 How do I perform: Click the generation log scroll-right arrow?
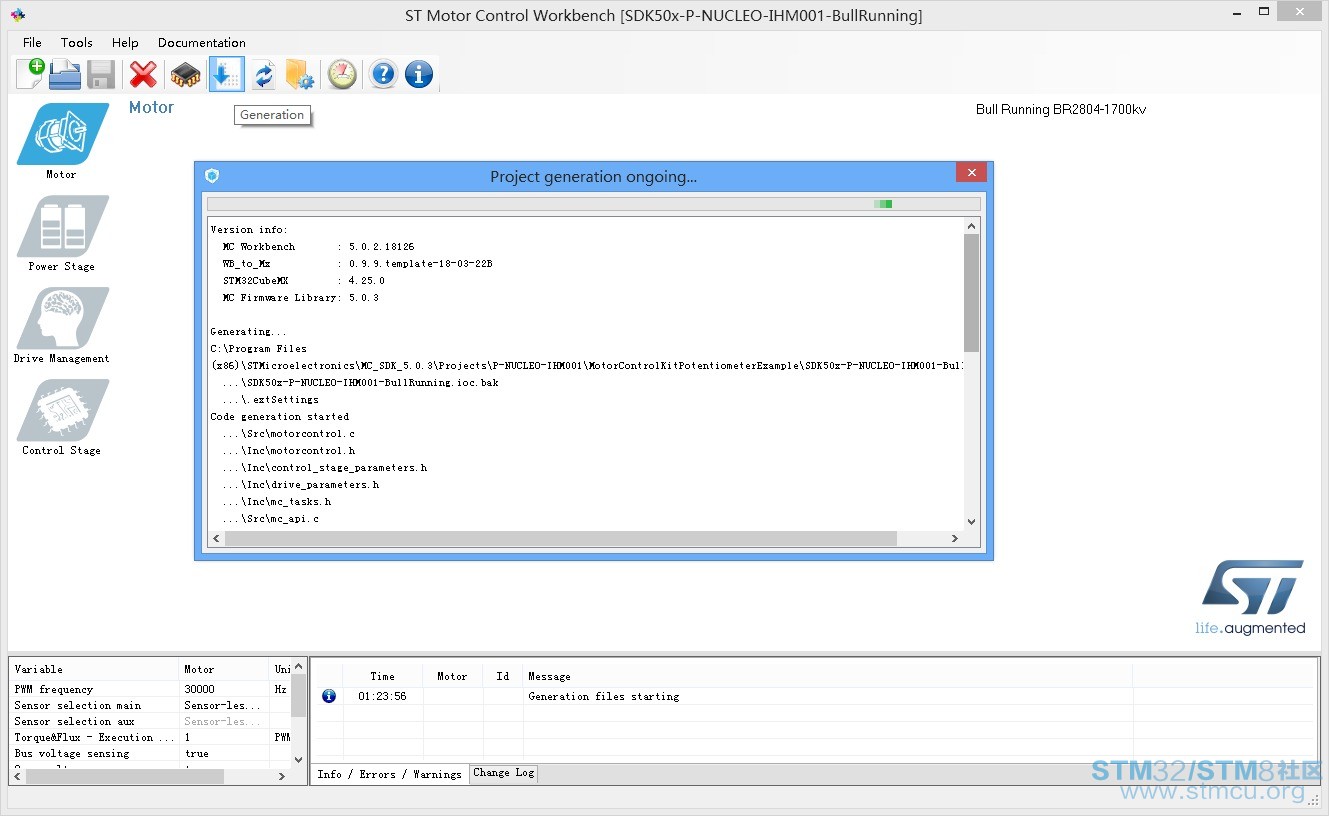[955, 538]
